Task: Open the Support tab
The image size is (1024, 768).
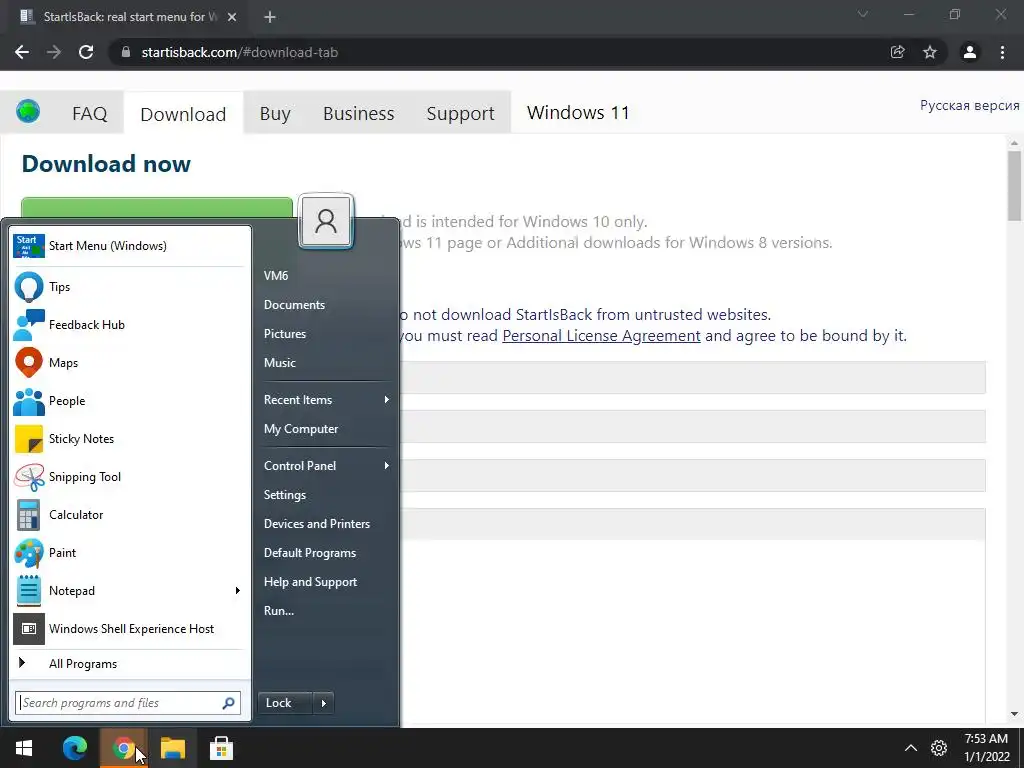Action: [x=460, y=114]
